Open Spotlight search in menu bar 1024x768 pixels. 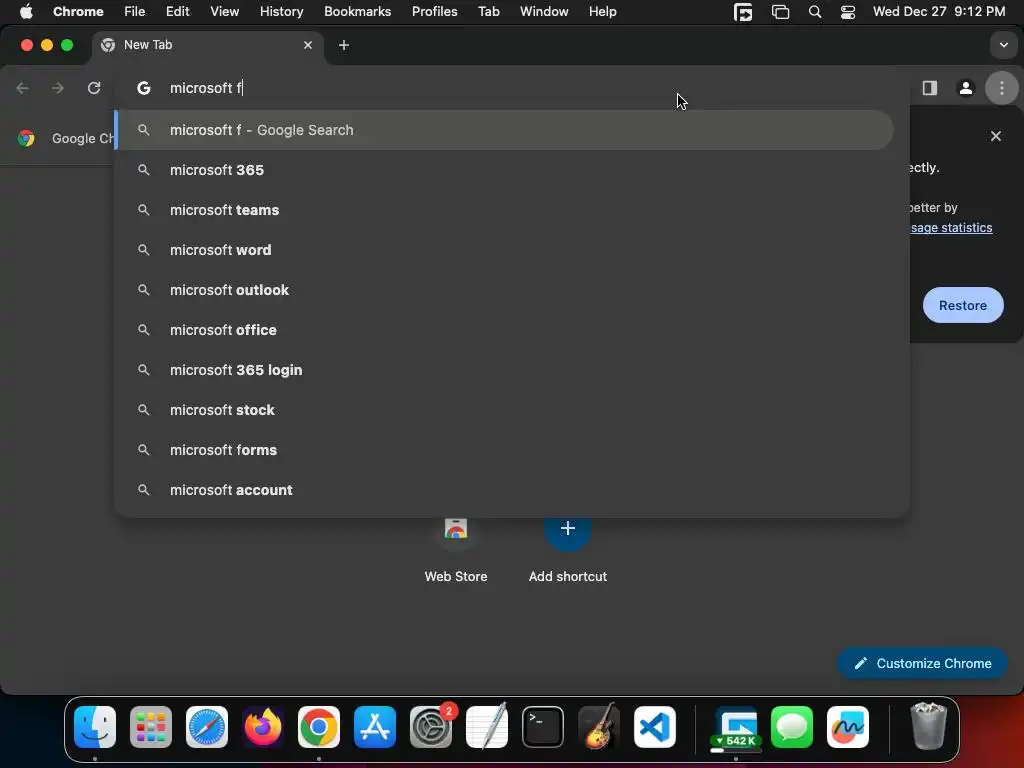(x=814, y=12)
